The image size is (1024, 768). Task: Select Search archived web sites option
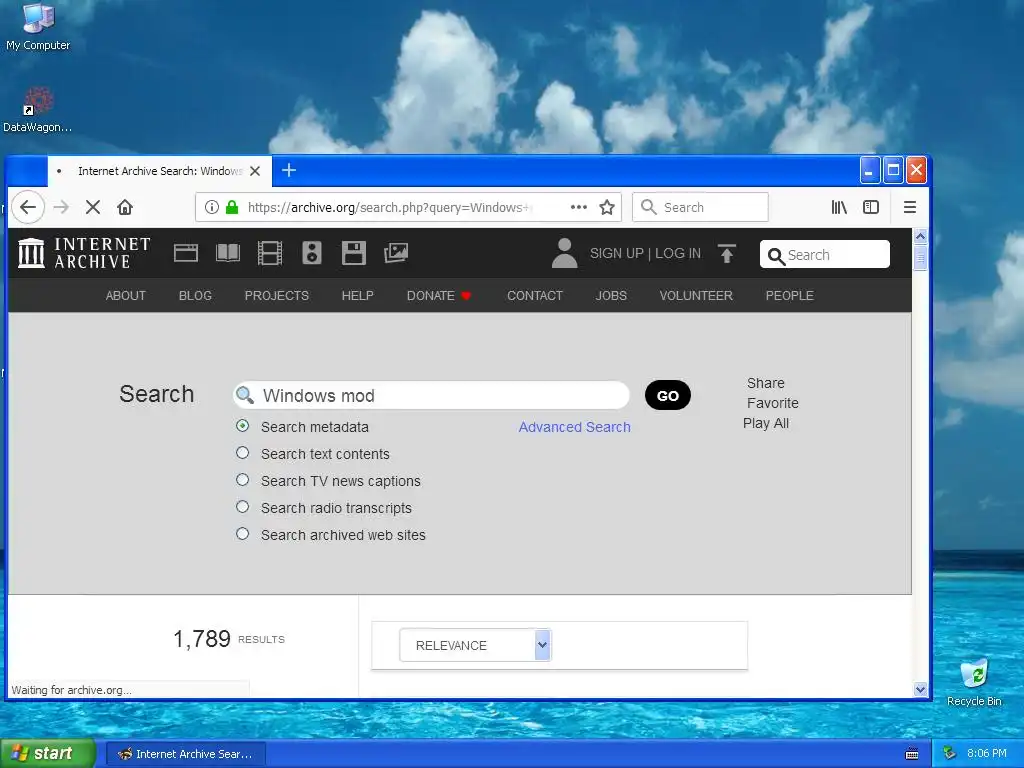point(242,534)
